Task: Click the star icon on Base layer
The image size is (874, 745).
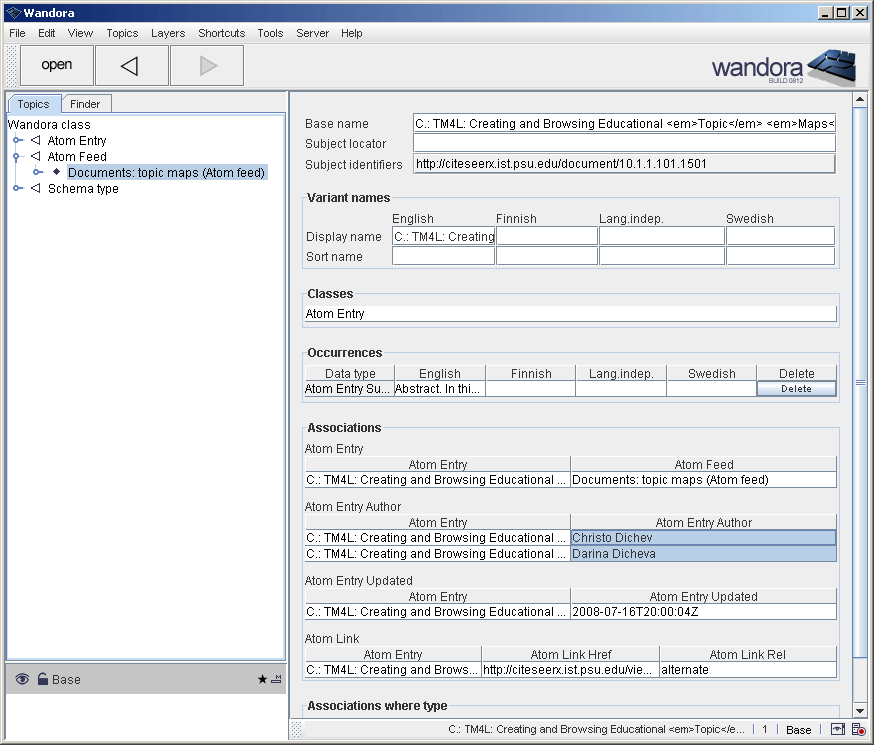Action: [262, 679]
